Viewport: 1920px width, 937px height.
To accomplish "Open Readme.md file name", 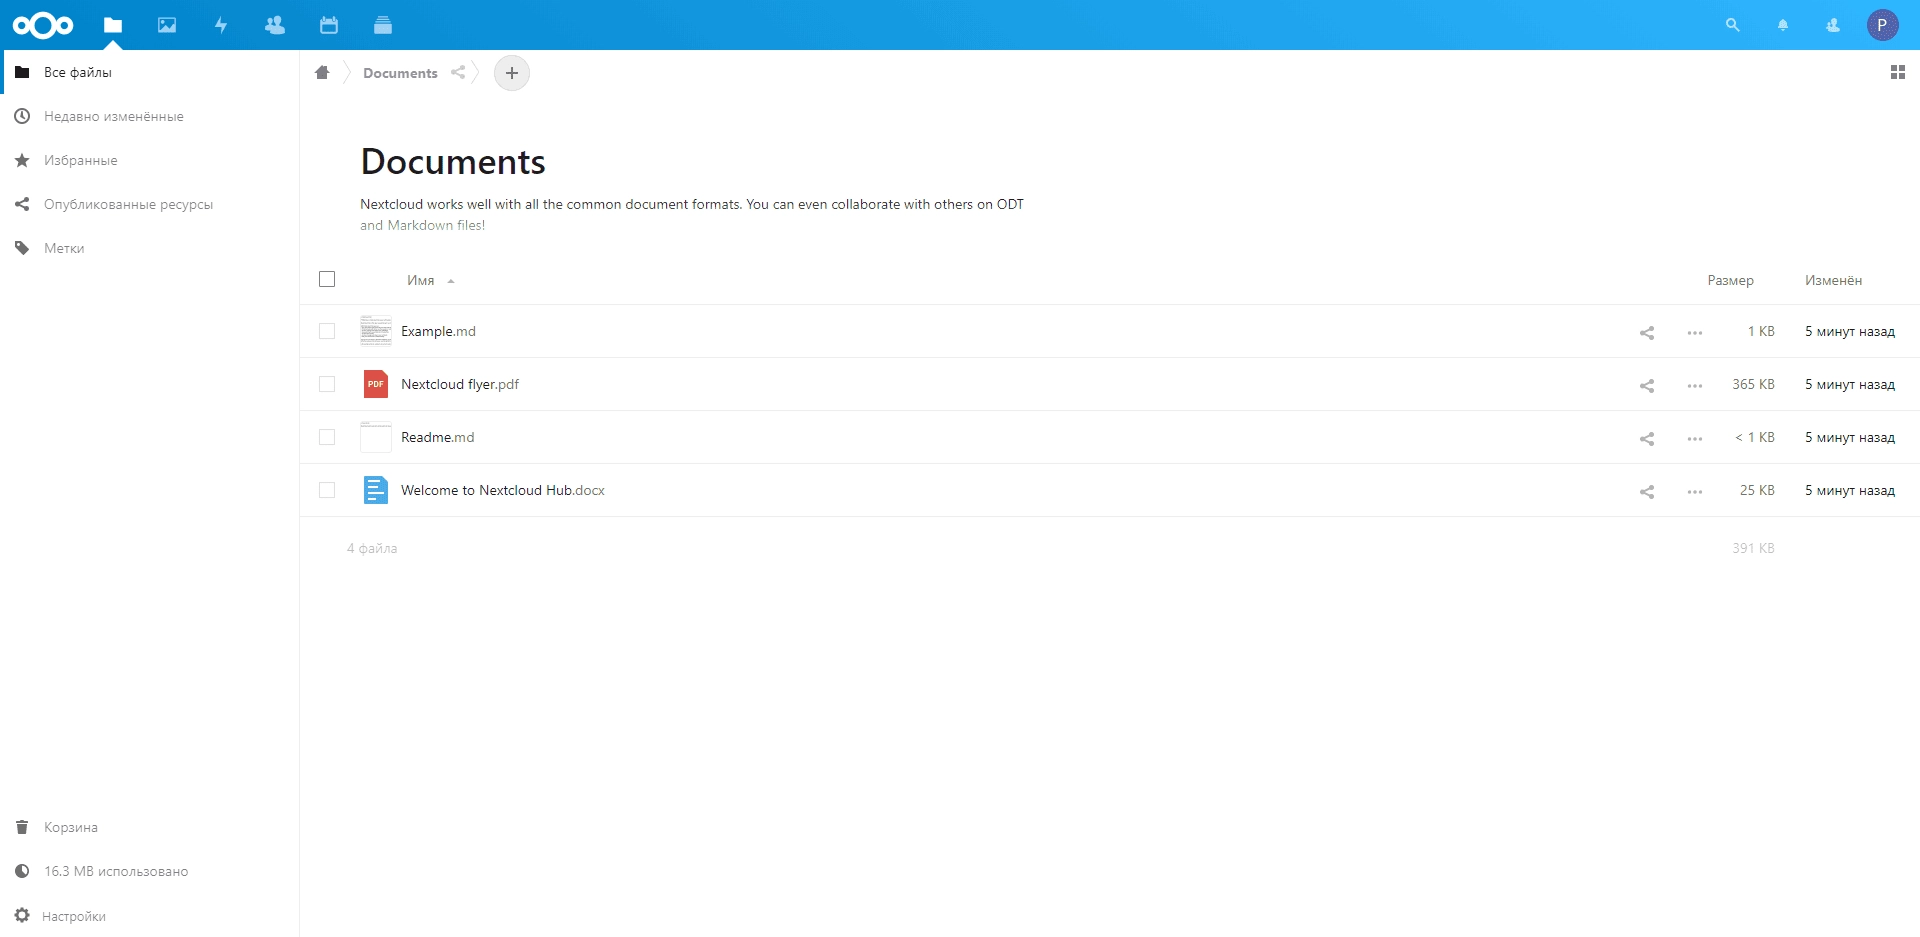I will [x=437, y=437].
